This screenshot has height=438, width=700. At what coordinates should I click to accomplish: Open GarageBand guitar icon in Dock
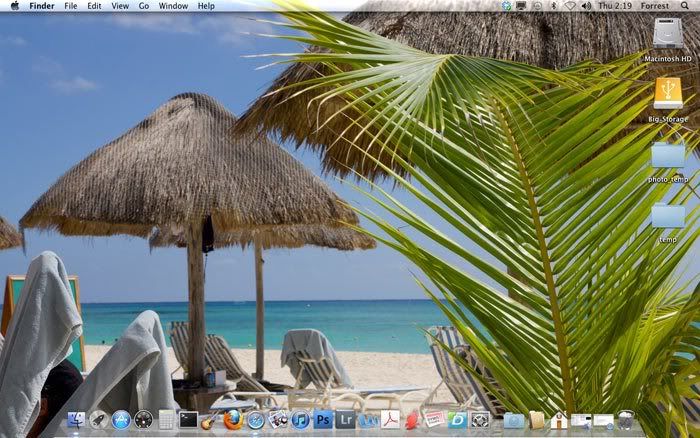point(210,420)
